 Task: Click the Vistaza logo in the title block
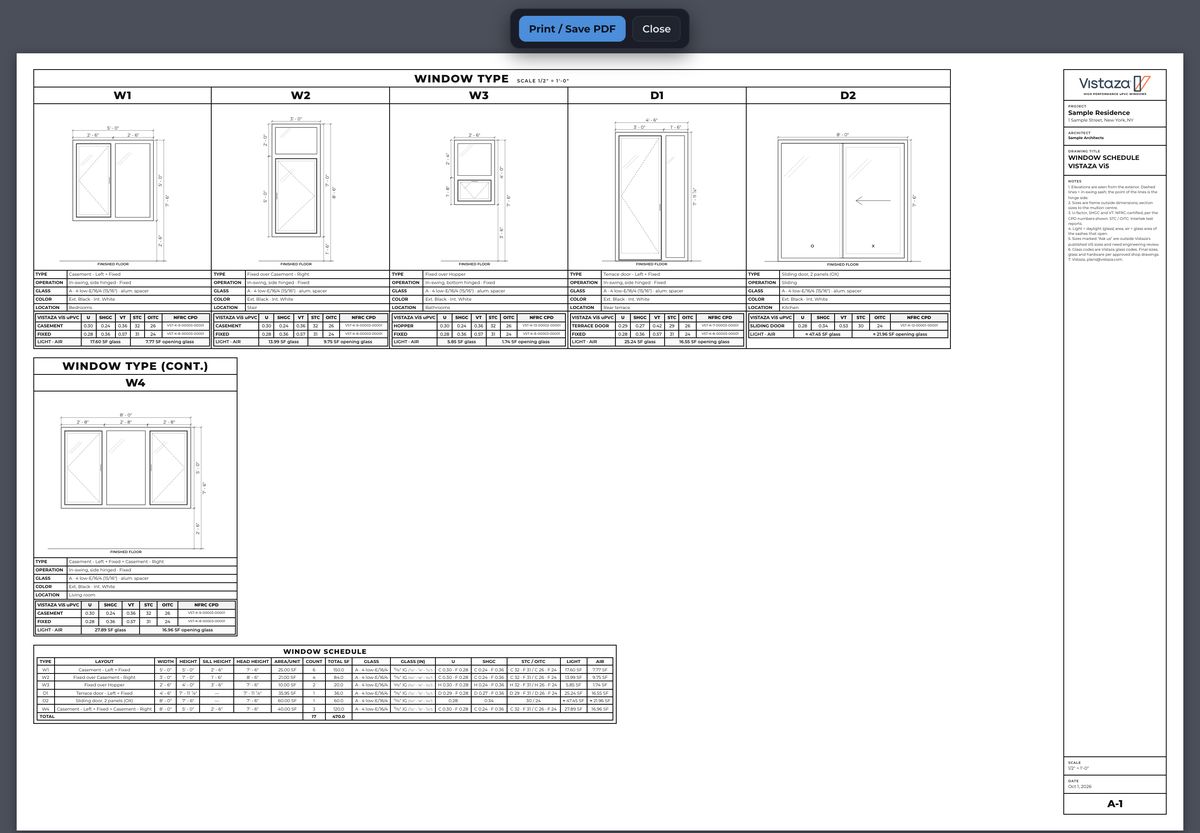[1115, 85]
